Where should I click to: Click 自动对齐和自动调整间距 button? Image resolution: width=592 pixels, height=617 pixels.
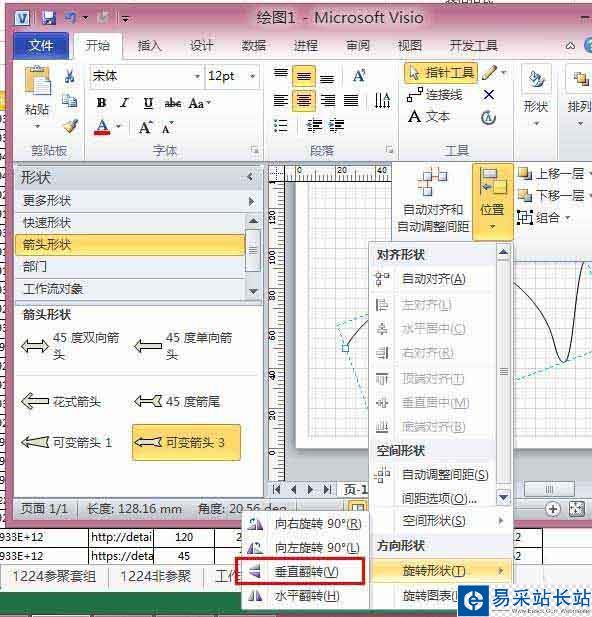(x=433, y=200)
